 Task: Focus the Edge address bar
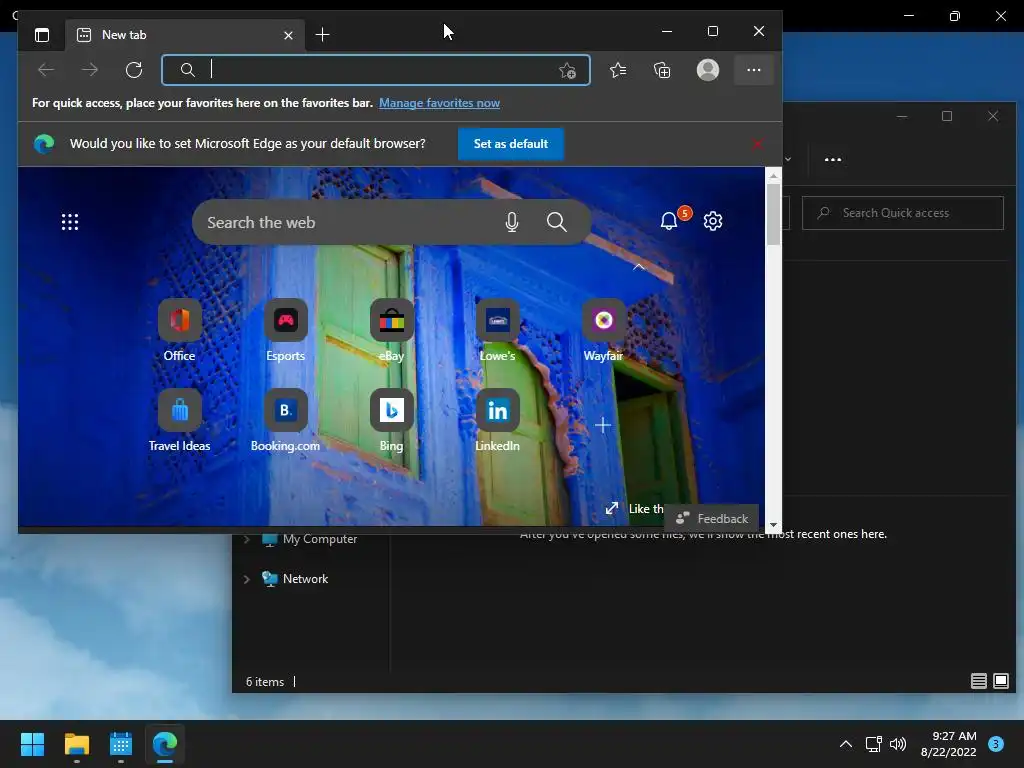tap(376, 70)
